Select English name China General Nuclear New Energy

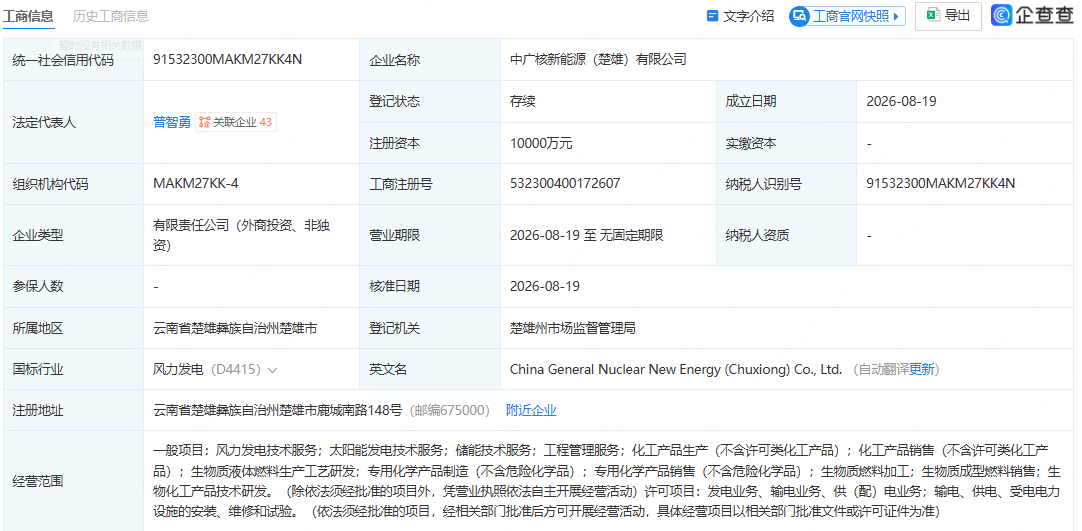tap(676, 370)
